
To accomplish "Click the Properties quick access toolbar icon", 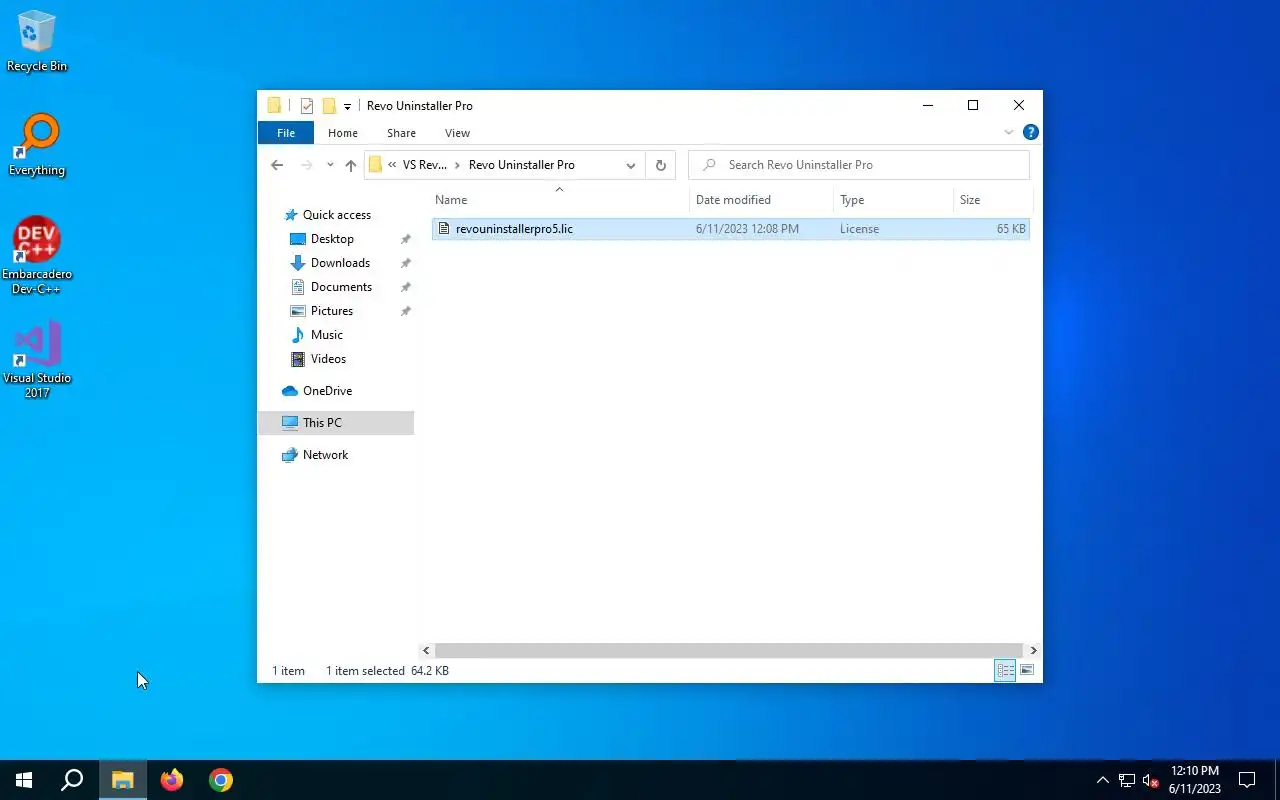I will click(307, 106).
